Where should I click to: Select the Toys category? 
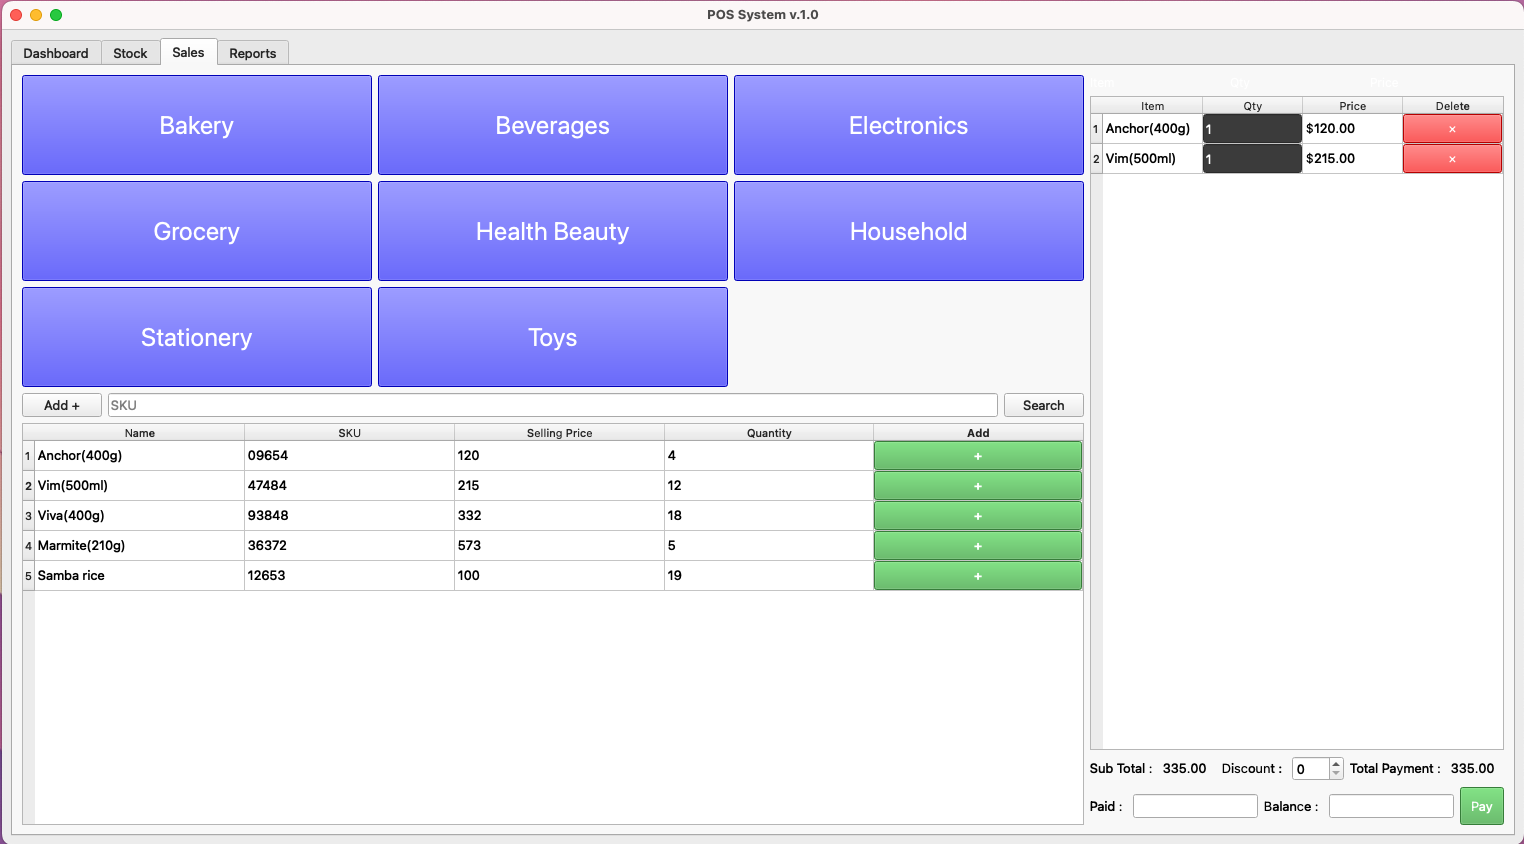click(553, 337)
